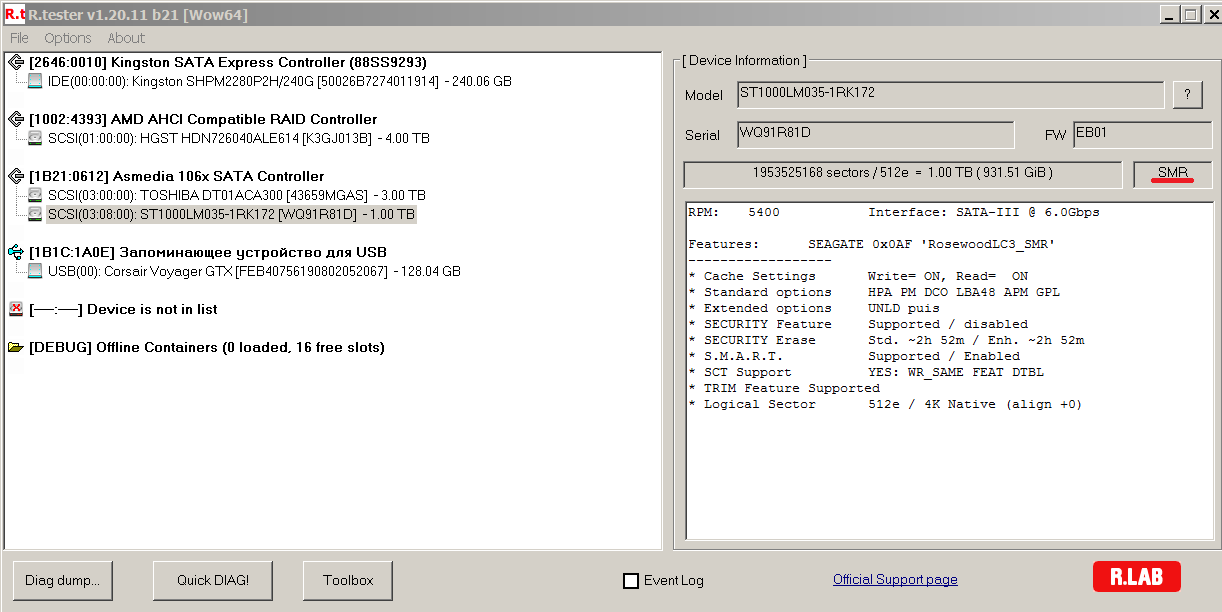1222x612 pixels.
Task: Select the Device is not in list row
Action: 123,309
